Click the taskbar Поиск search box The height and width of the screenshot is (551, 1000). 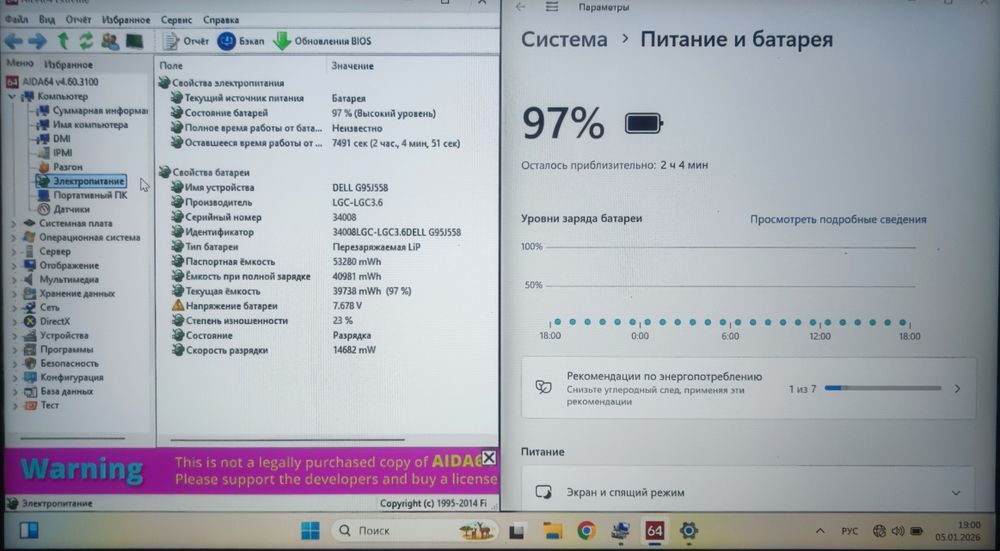tap(415, 531)
